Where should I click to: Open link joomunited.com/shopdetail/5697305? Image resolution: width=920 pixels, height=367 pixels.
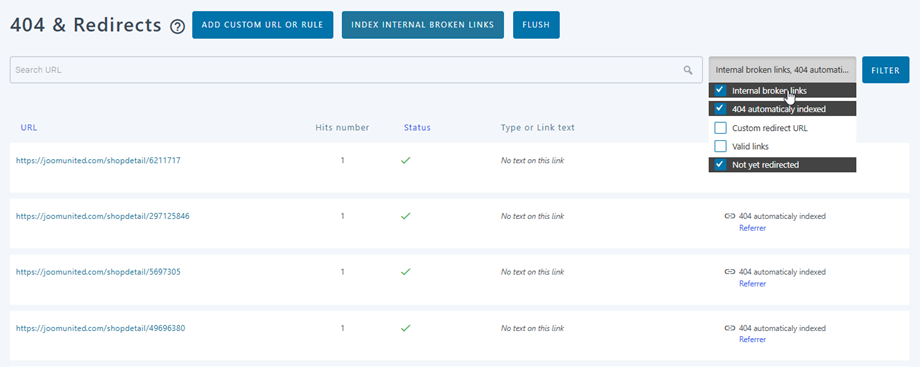(x=98, y=272)
